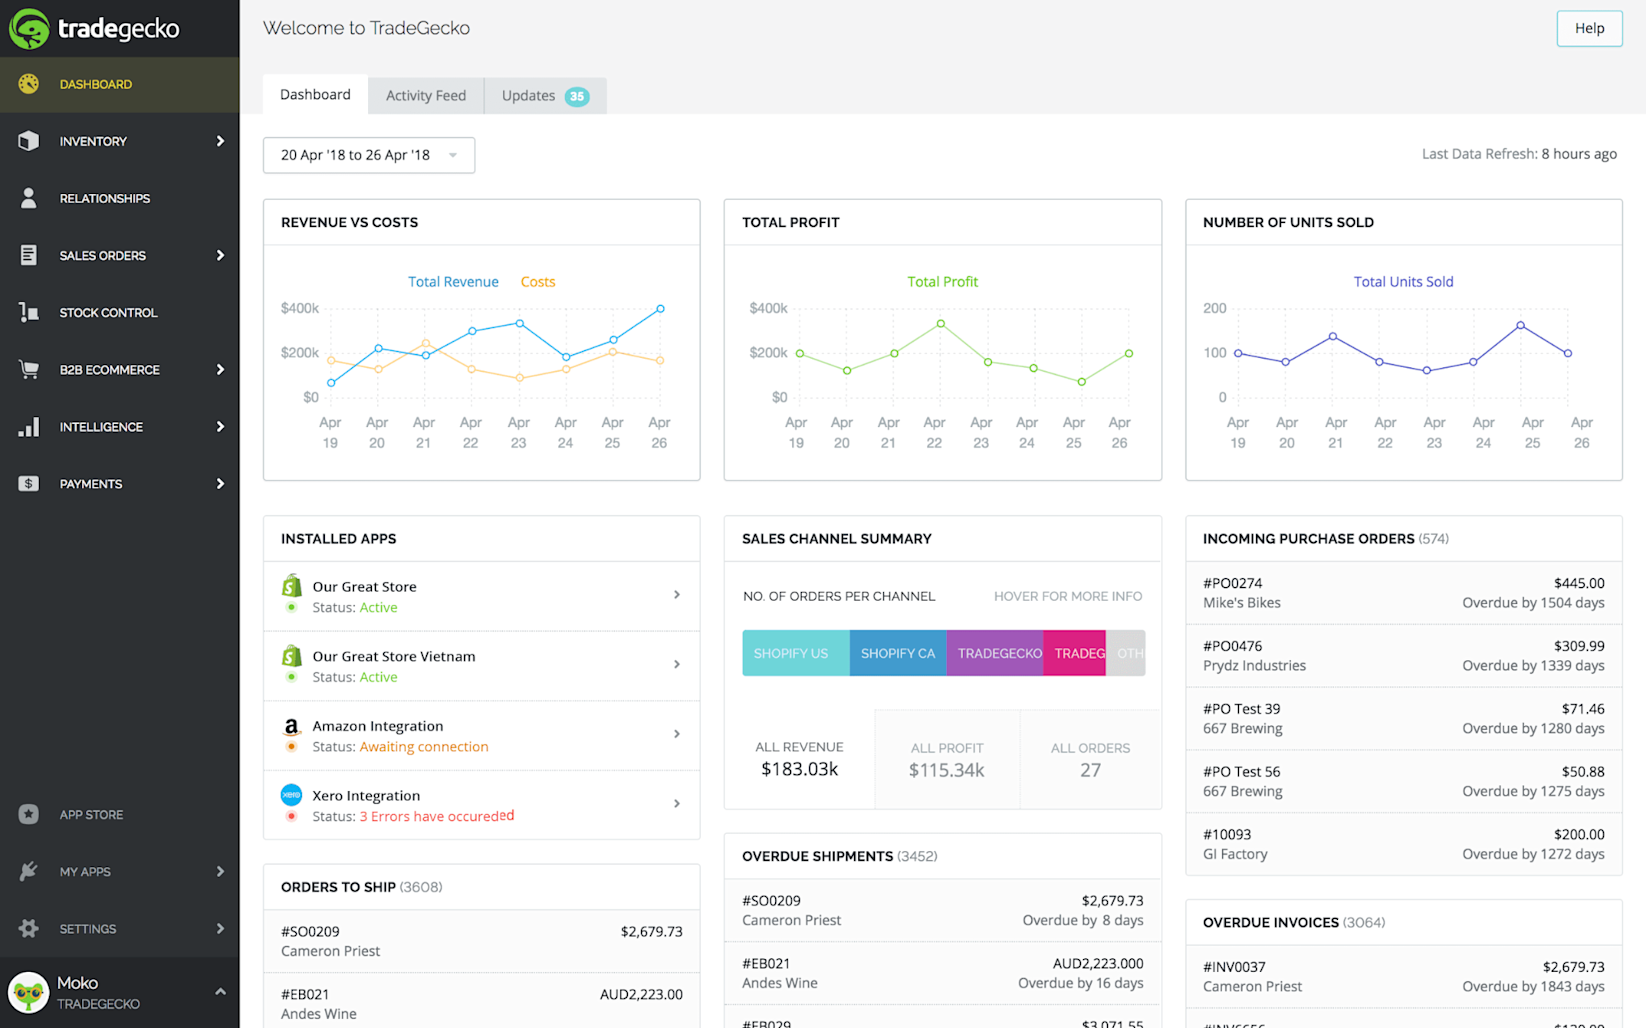Open the Payments dollar icon

[x=28, y=484]
